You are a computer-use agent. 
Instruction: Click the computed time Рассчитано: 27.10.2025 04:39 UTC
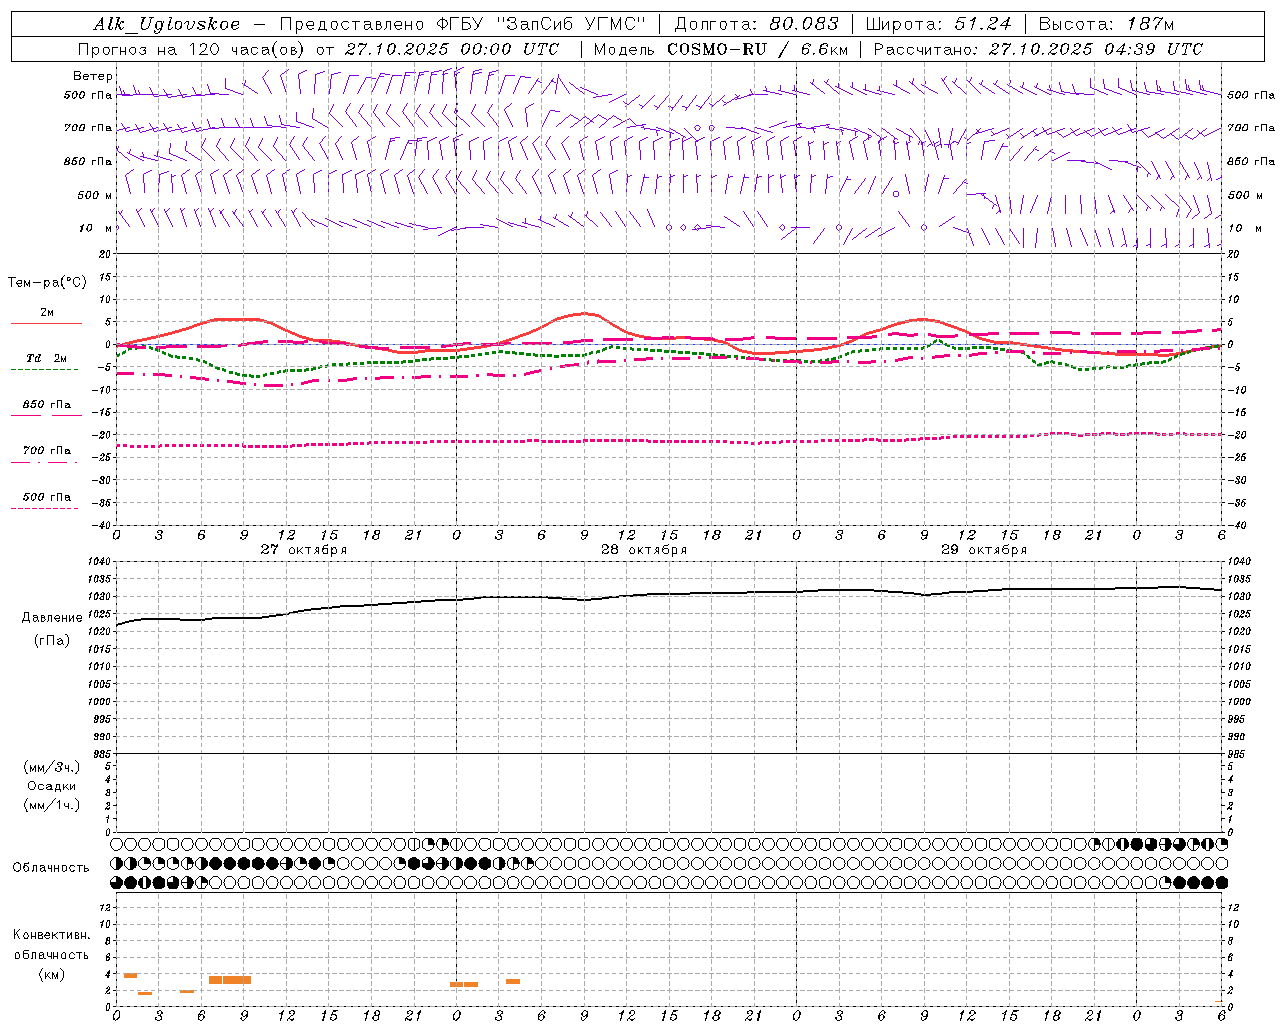tap(1039, 49)
